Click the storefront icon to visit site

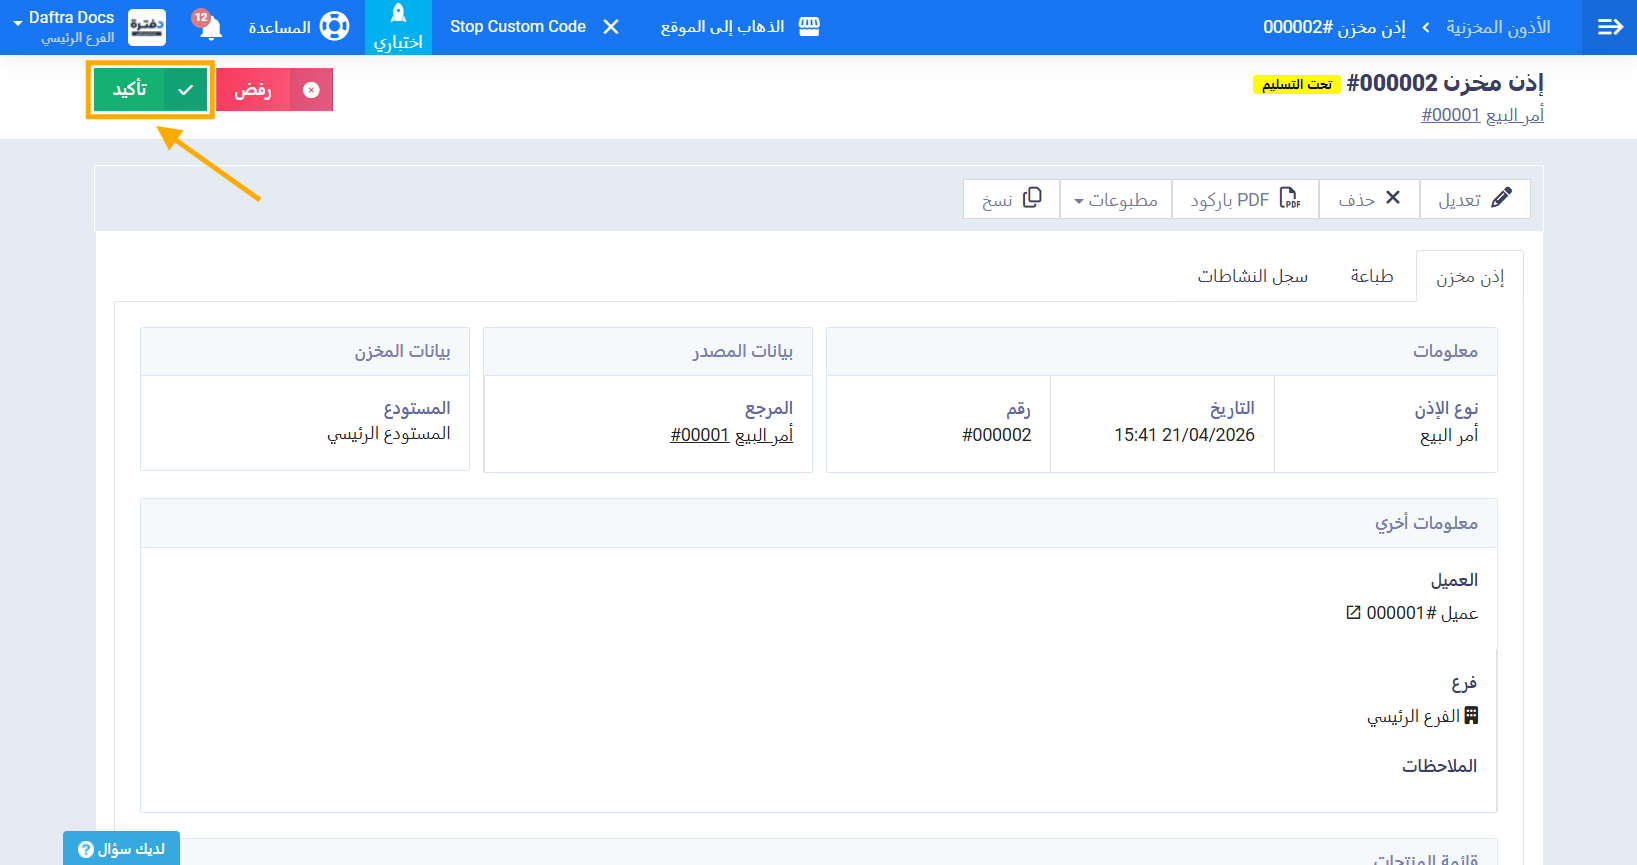pyautogui.click(x=809, y=27)
